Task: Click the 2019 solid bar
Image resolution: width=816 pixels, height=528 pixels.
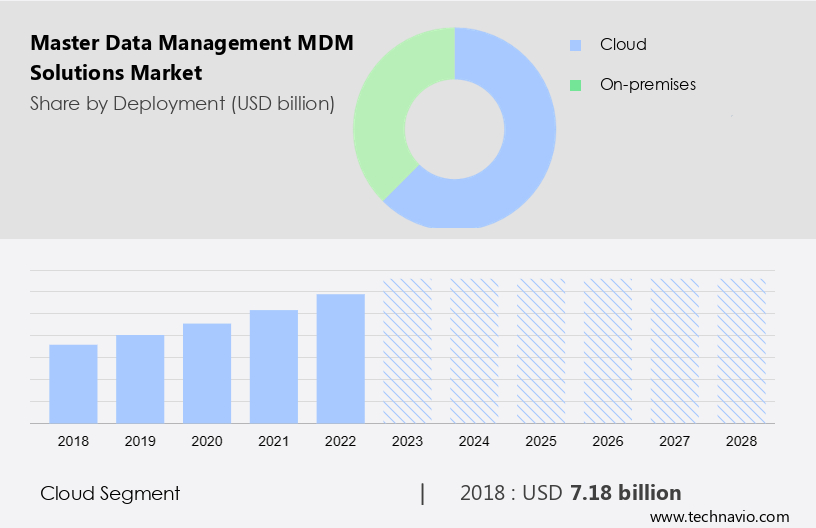Action: (x=140, y=379)
